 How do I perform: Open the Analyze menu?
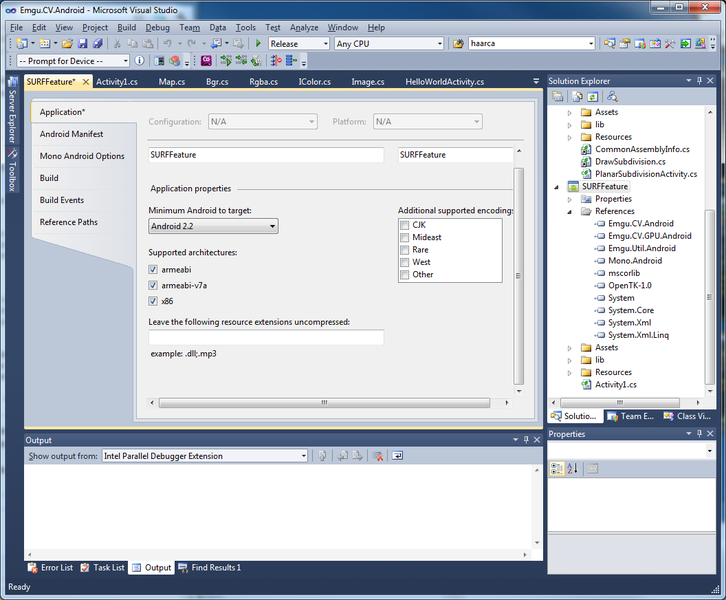(304, 27)
